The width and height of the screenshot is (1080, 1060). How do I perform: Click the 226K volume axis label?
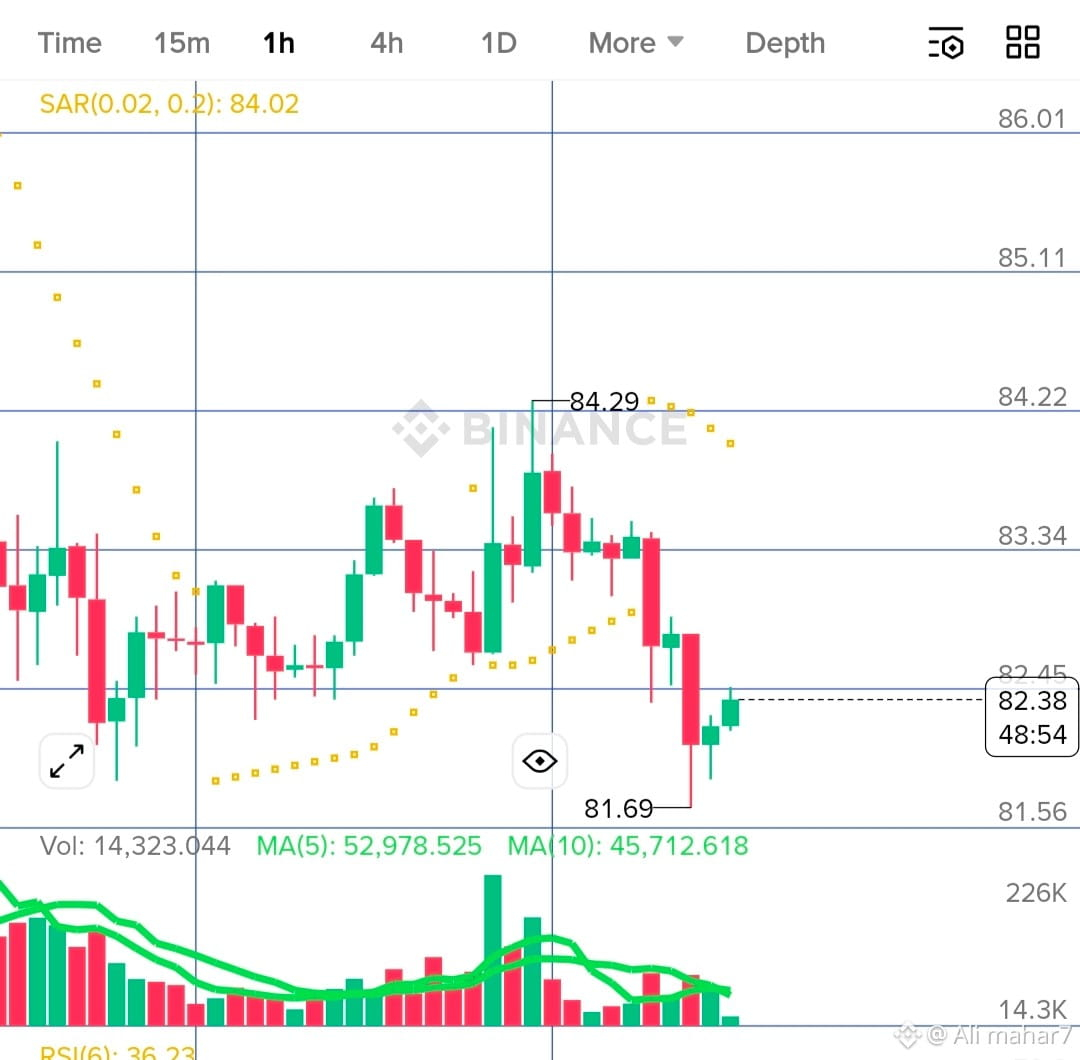tap(1036, 893)
